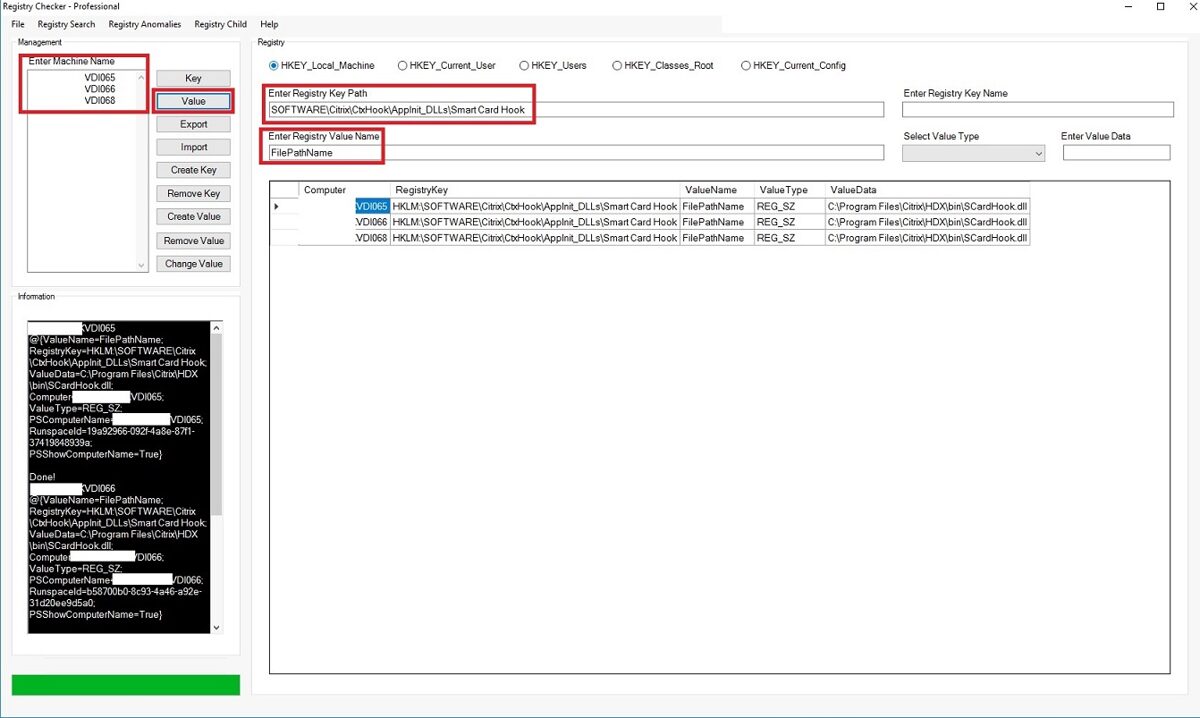Click the green progress bar
The height and width of the screenshot is (718, 1200).
(126, 685)
